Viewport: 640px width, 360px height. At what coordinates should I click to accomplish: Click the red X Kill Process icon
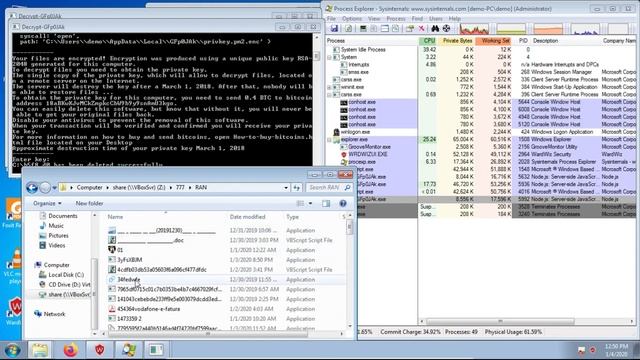(422, 29)
